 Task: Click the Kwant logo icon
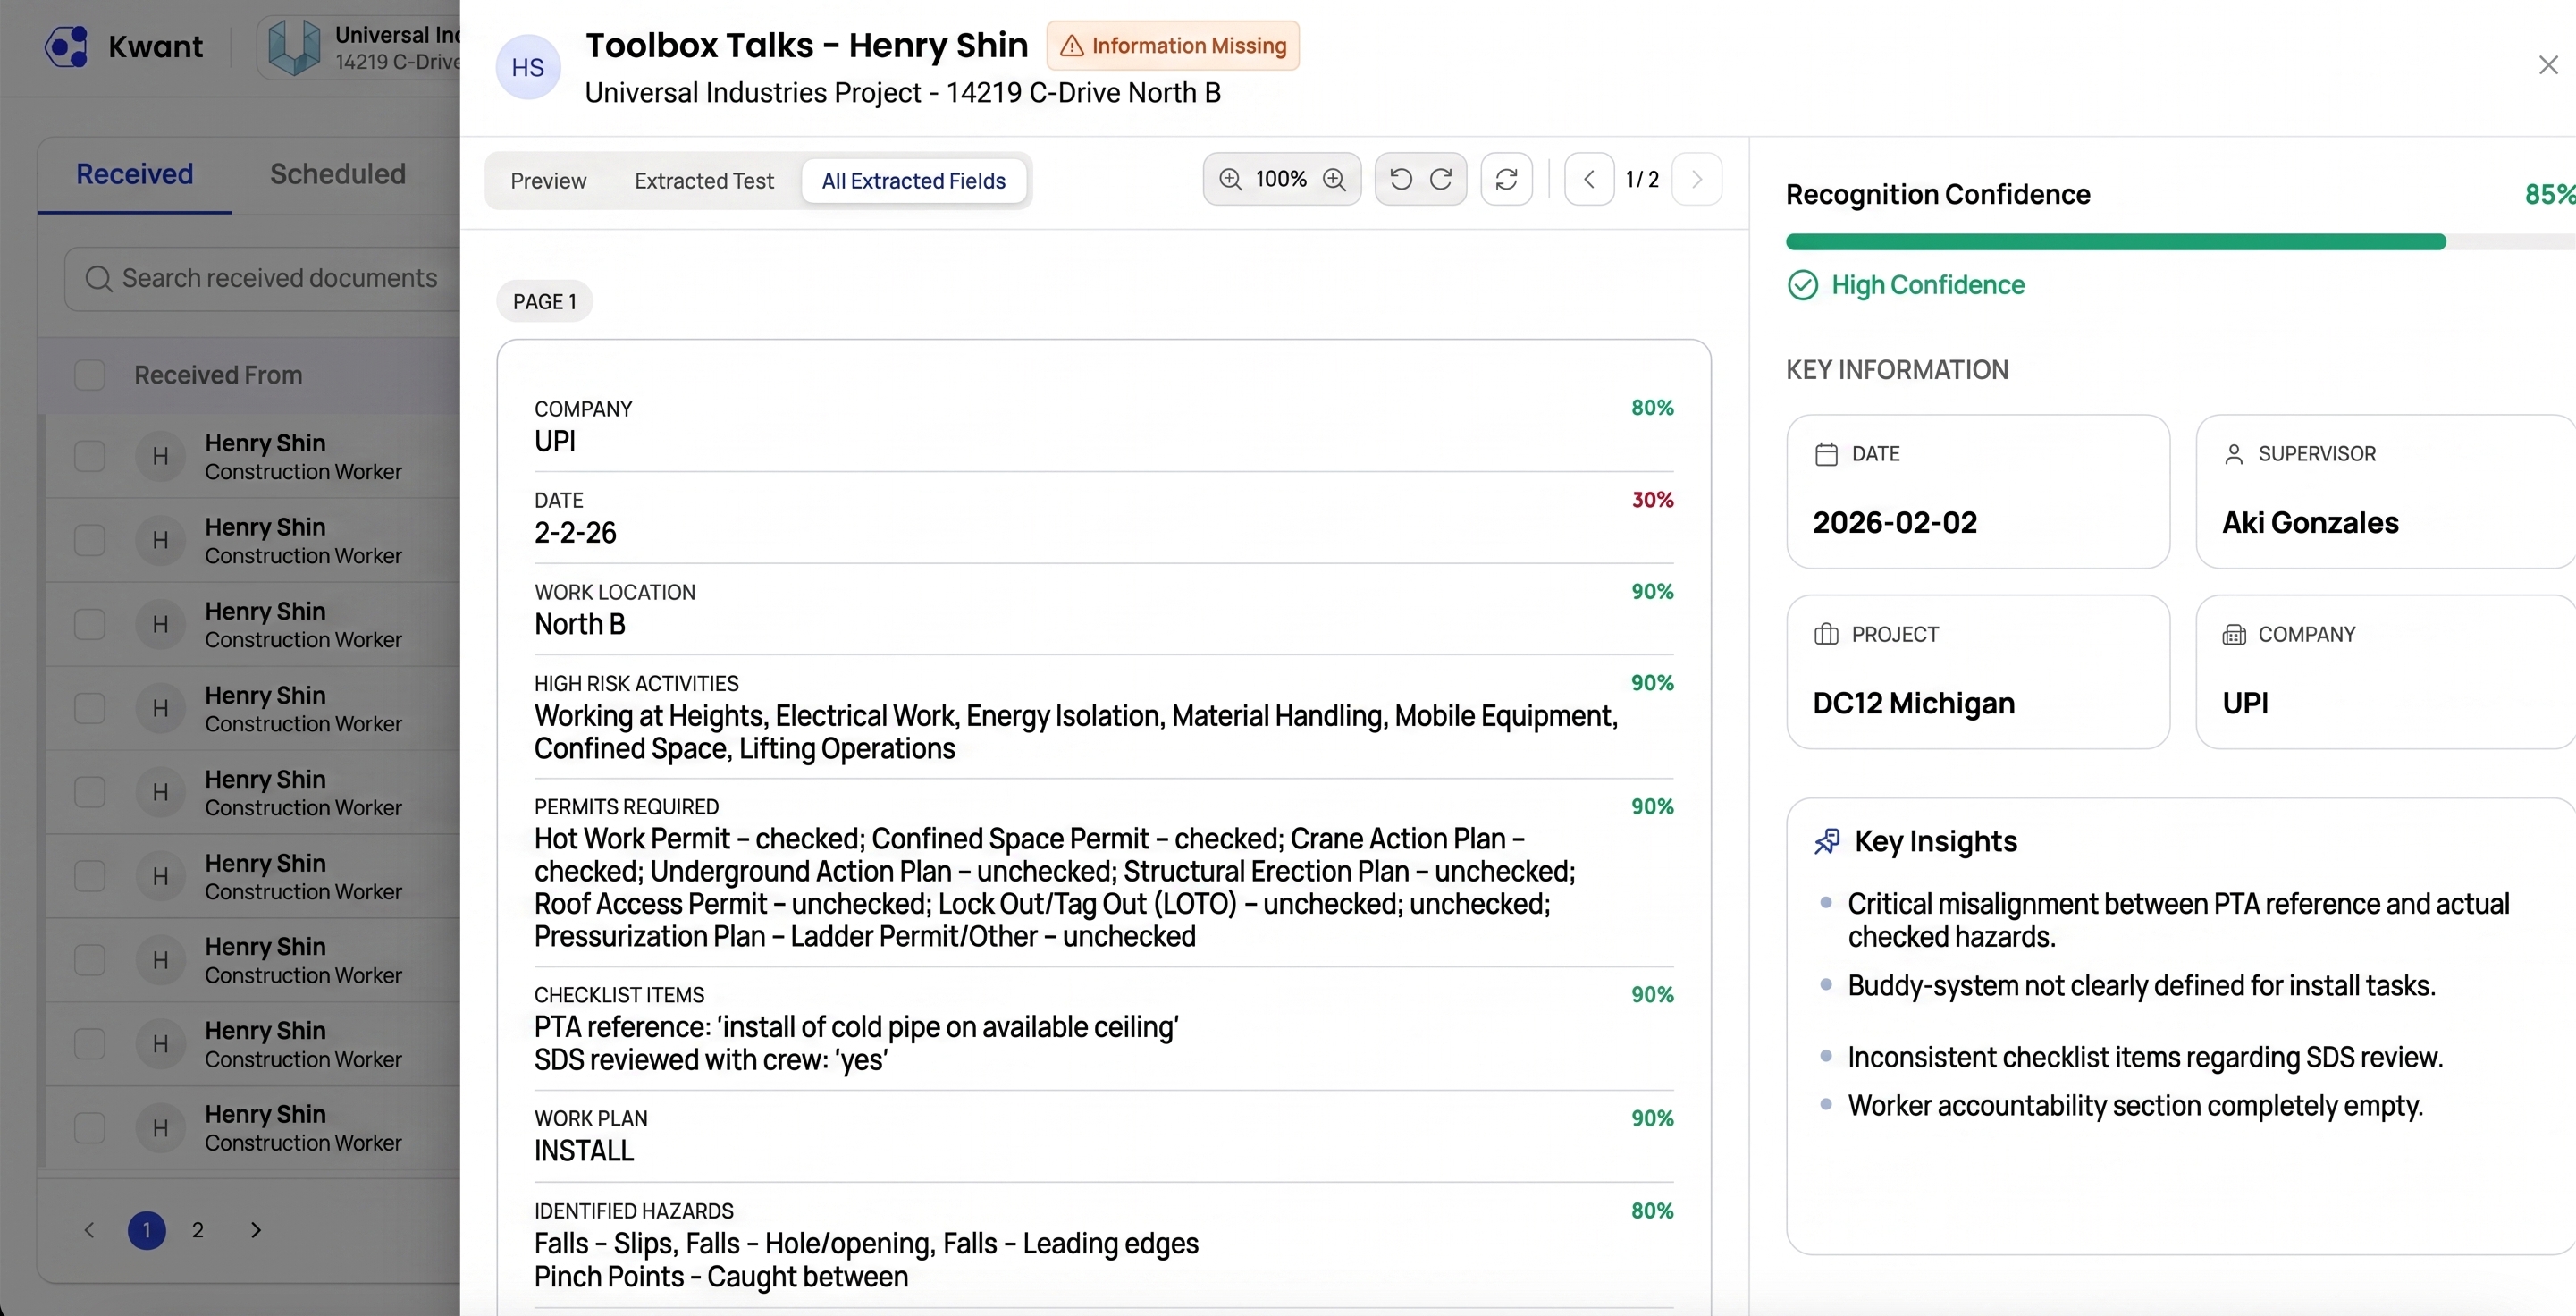click(67, 47)
